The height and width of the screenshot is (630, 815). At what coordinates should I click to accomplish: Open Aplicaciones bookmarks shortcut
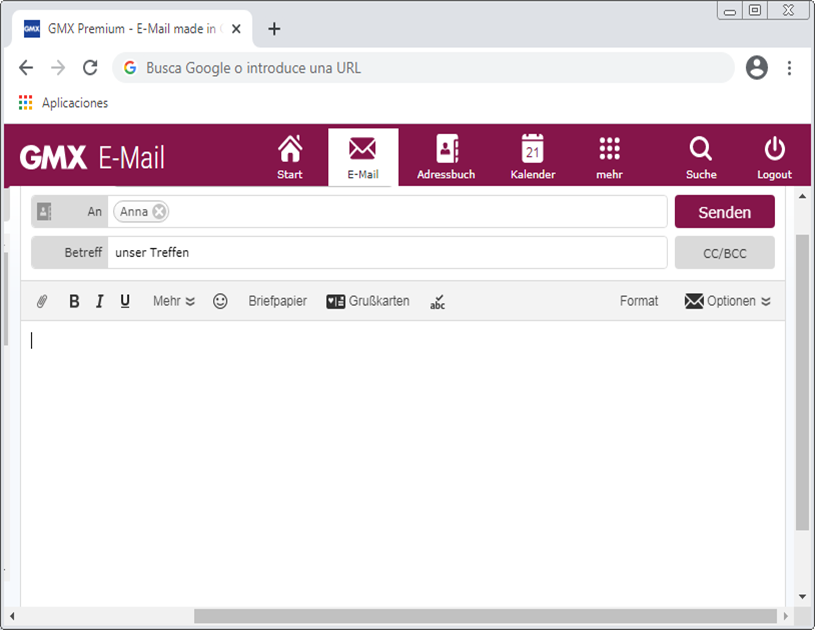63,103
